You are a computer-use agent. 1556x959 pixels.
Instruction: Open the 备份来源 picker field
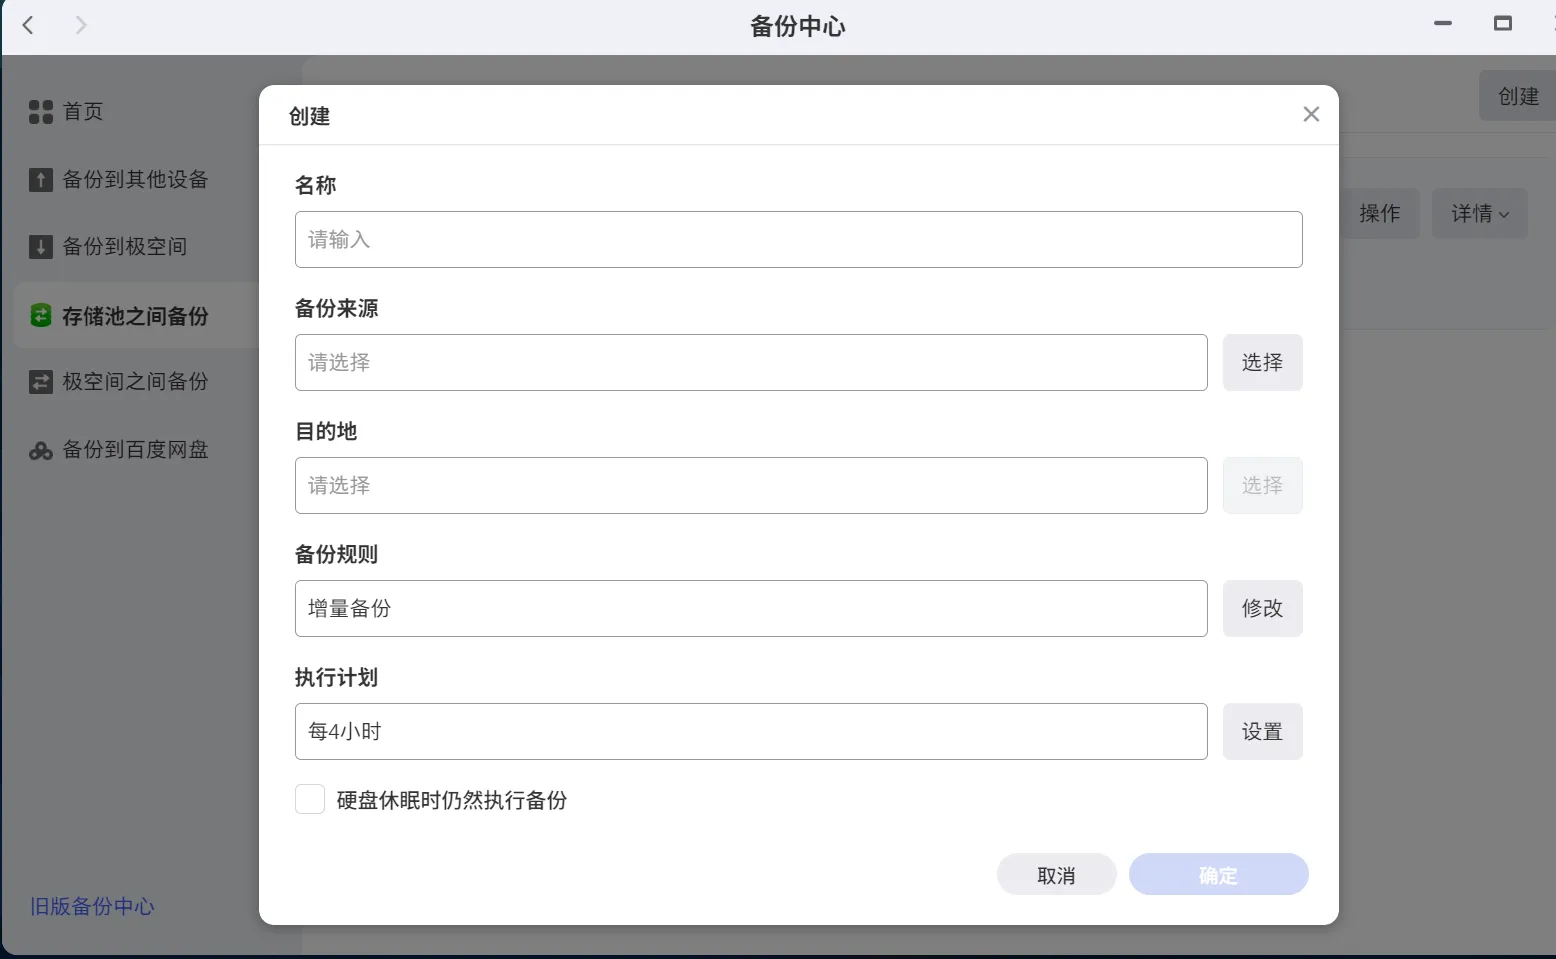coord(751,362)
